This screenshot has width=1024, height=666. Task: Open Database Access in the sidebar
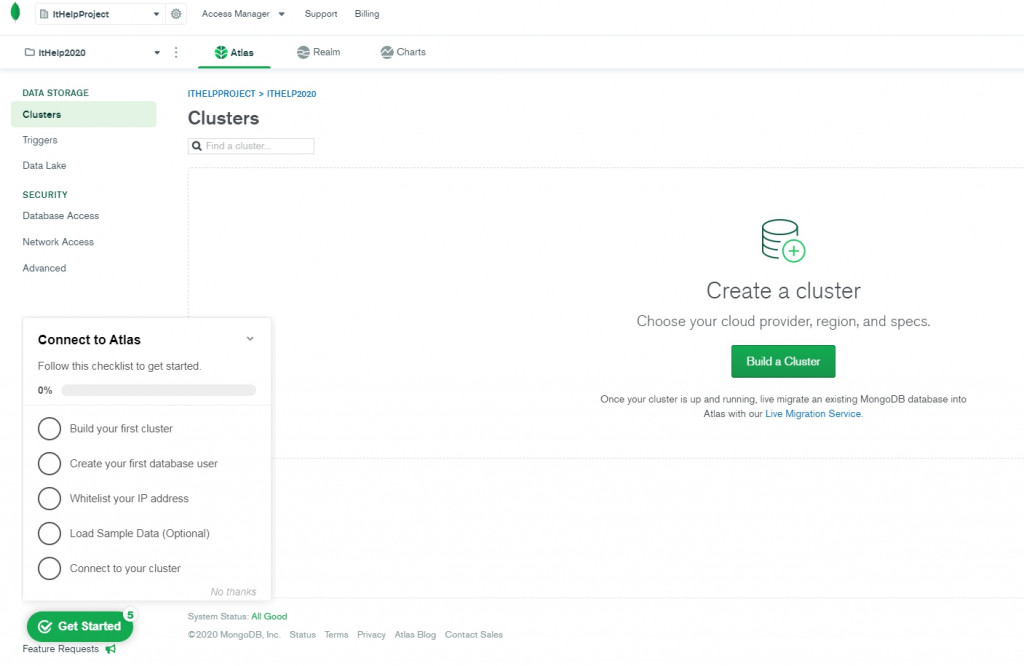point(61,215)
